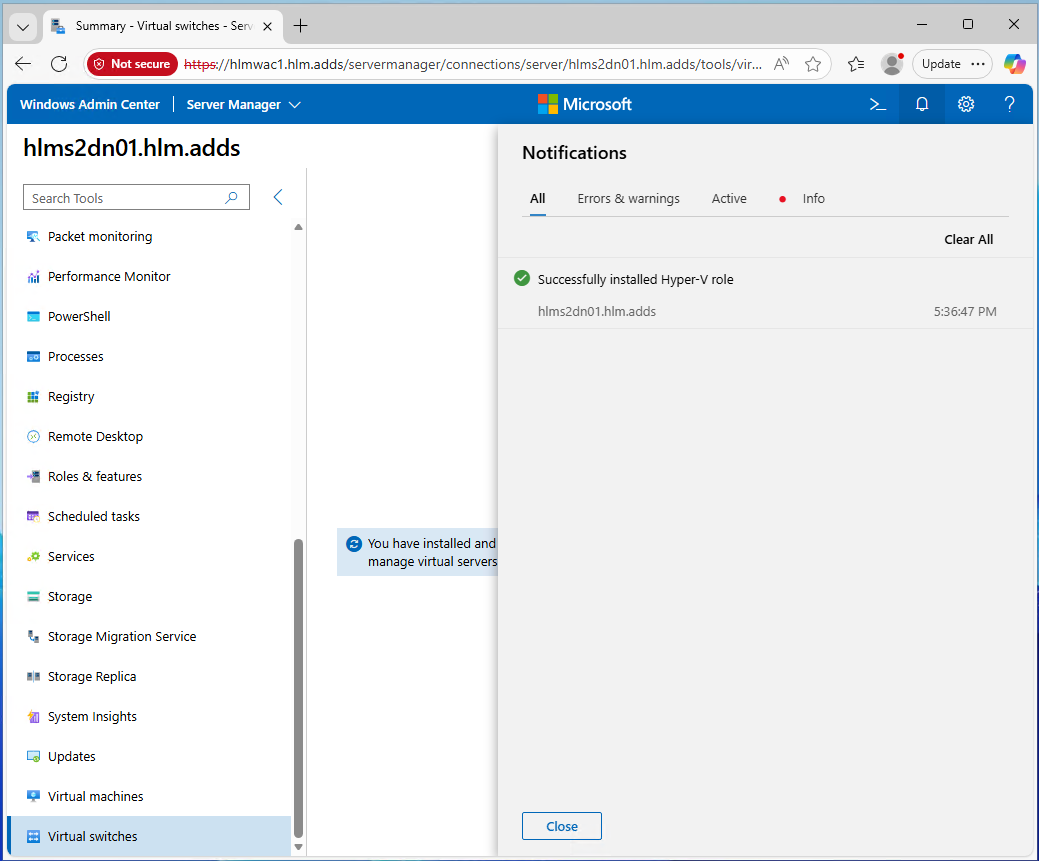Viewport: 1039px width, 861px height.
Task: Close the Notifications panel
Action: (x=561, y=826)
